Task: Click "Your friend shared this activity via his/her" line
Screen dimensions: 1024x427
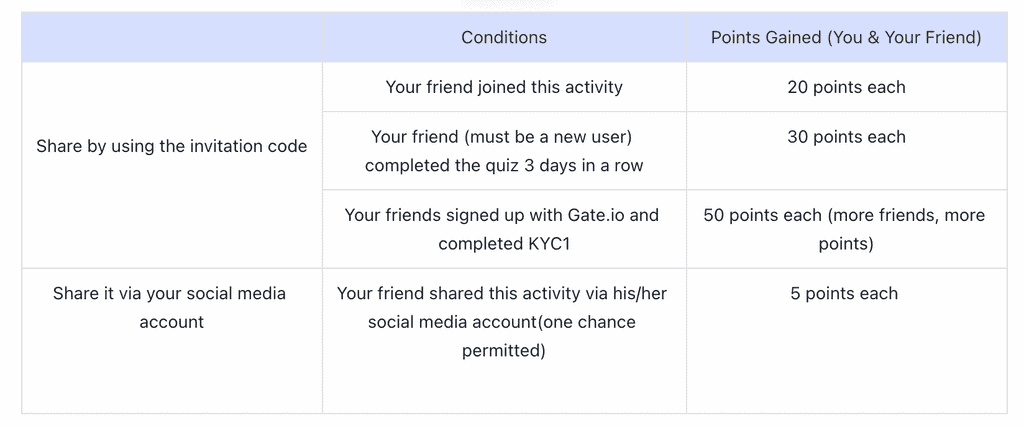Action: [504, 293]
